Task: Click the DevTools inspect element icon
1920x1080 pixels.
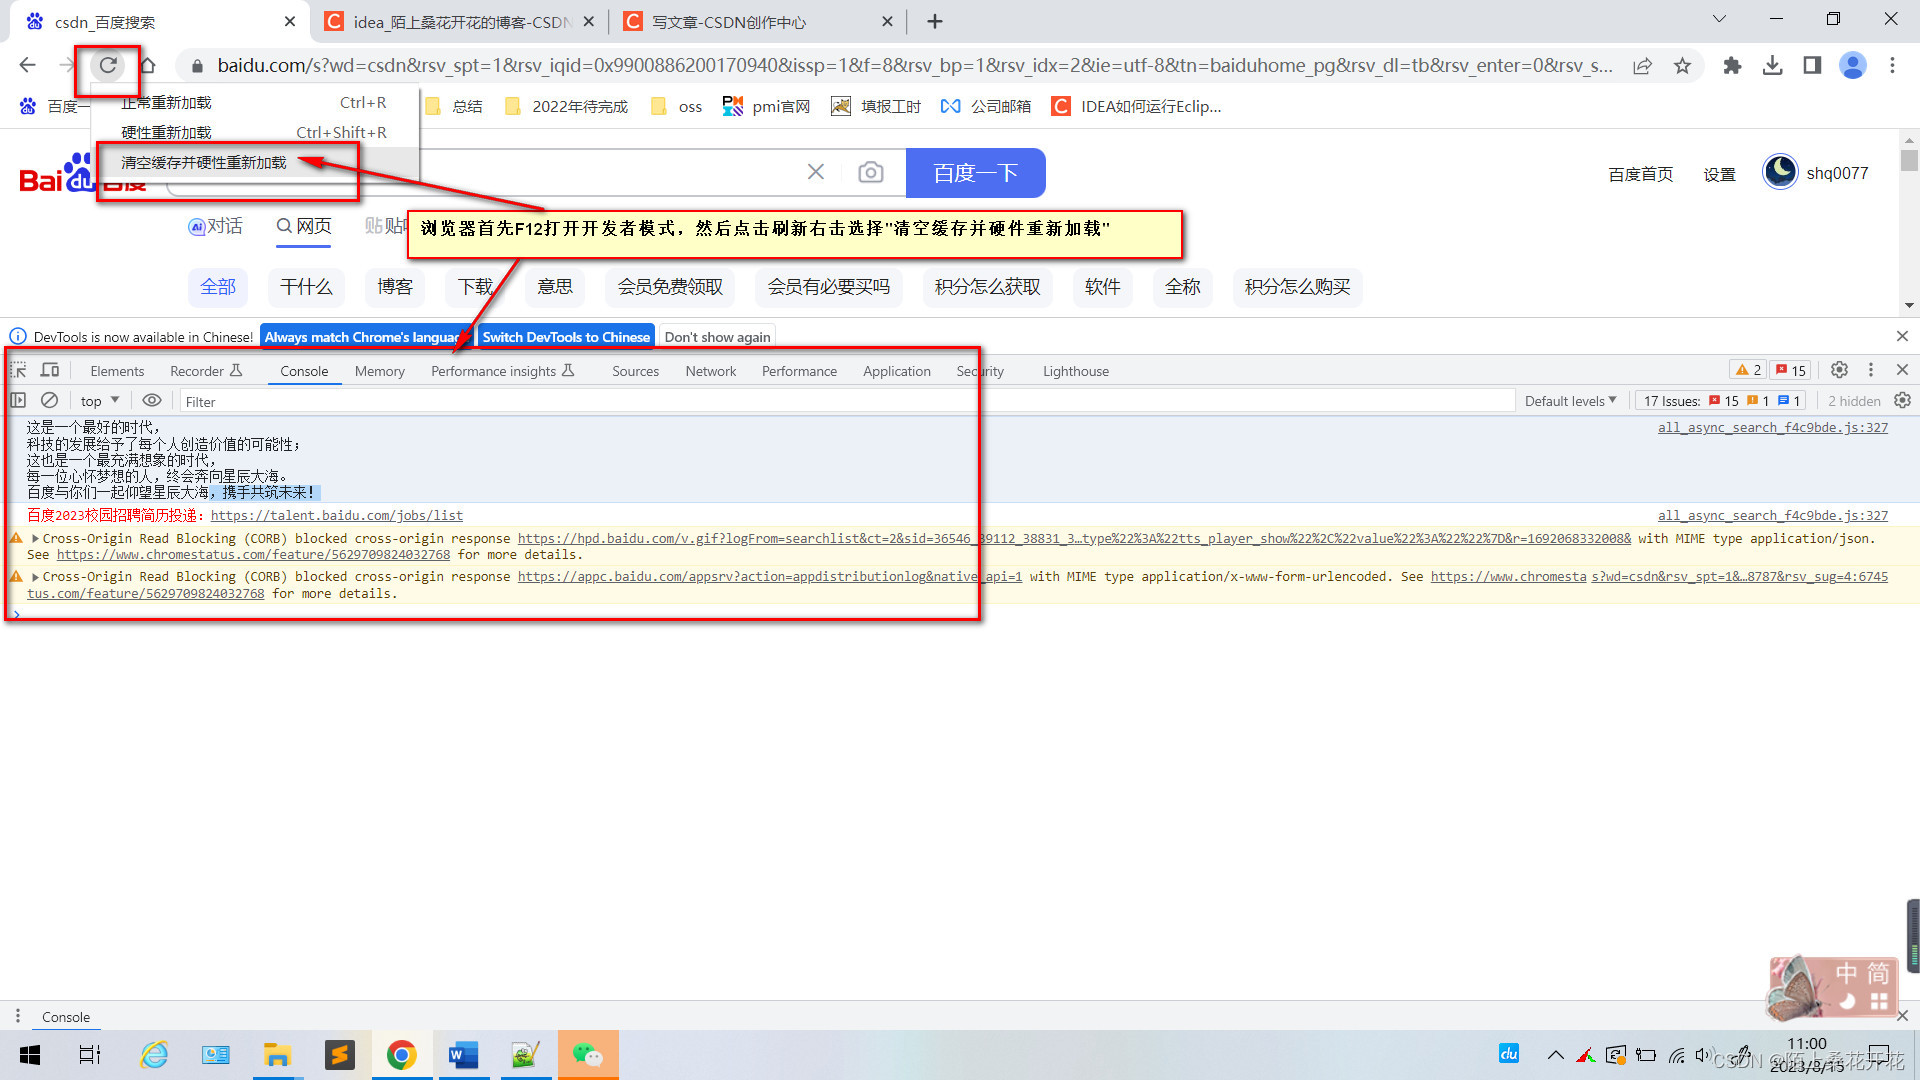Action: click(x=19, y=370)
